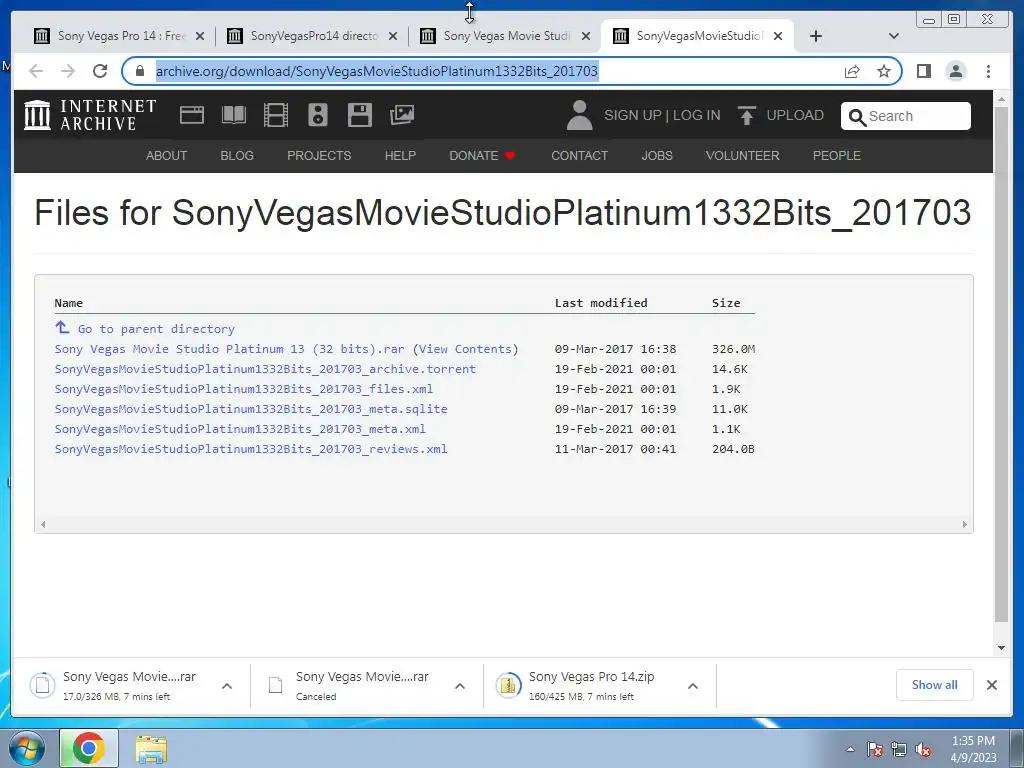1024x768 pixels.
Task: Open the Chrome three-dot menu
Action: [988, 71]
